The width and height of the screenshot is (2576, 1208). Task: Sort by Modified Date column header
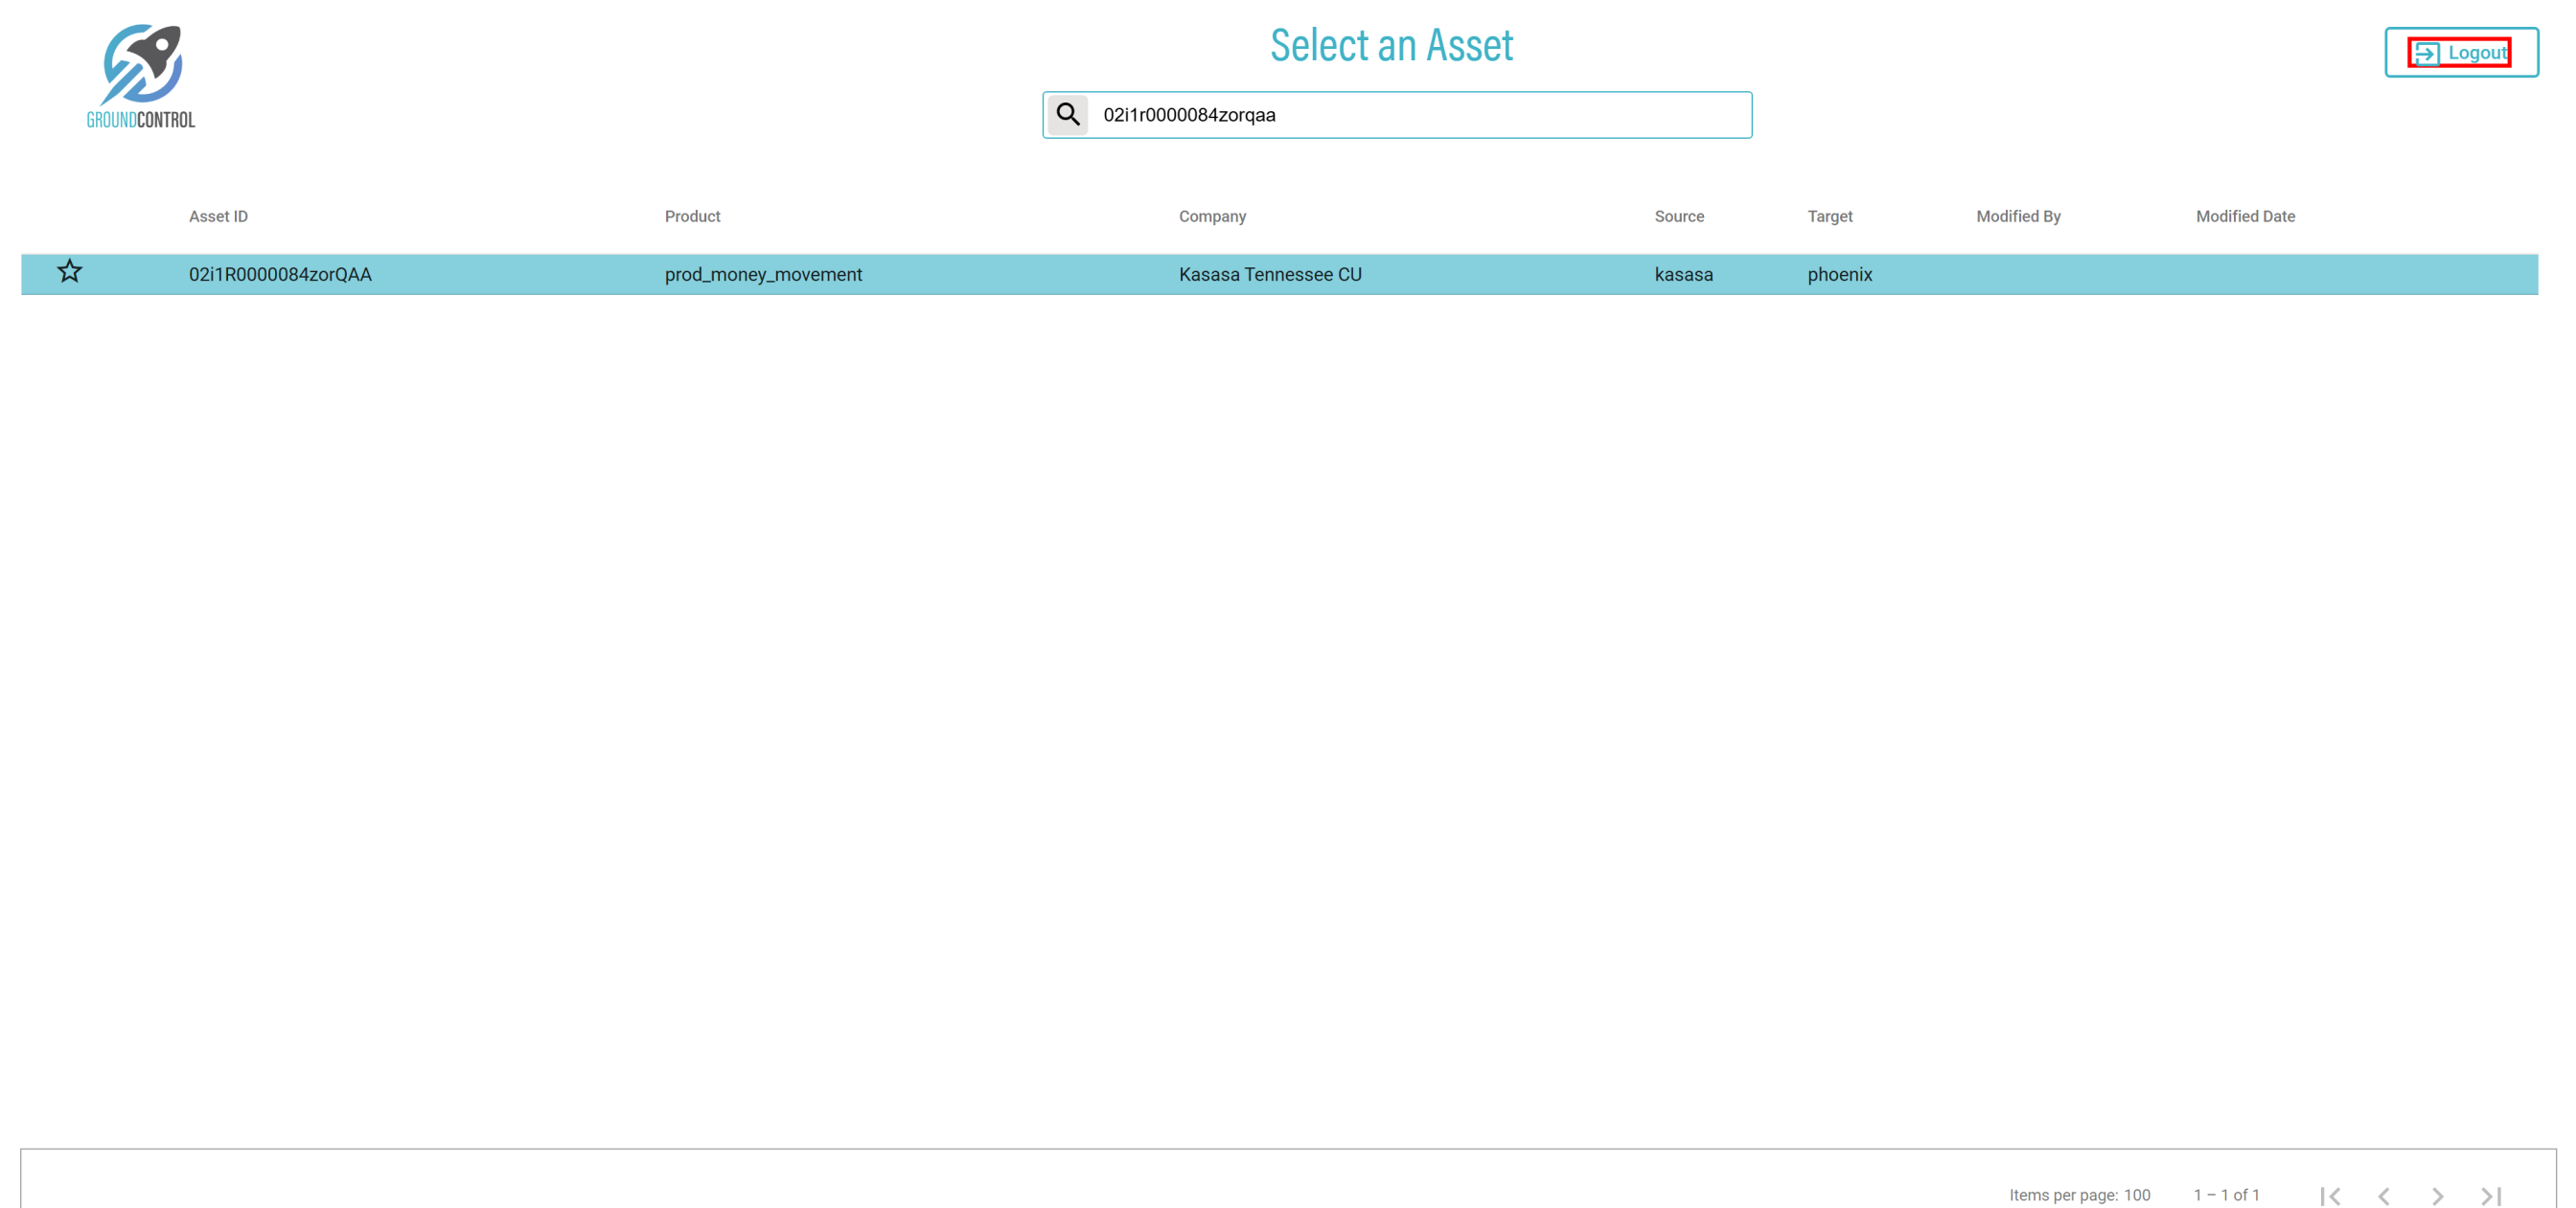coord(2244,216)
